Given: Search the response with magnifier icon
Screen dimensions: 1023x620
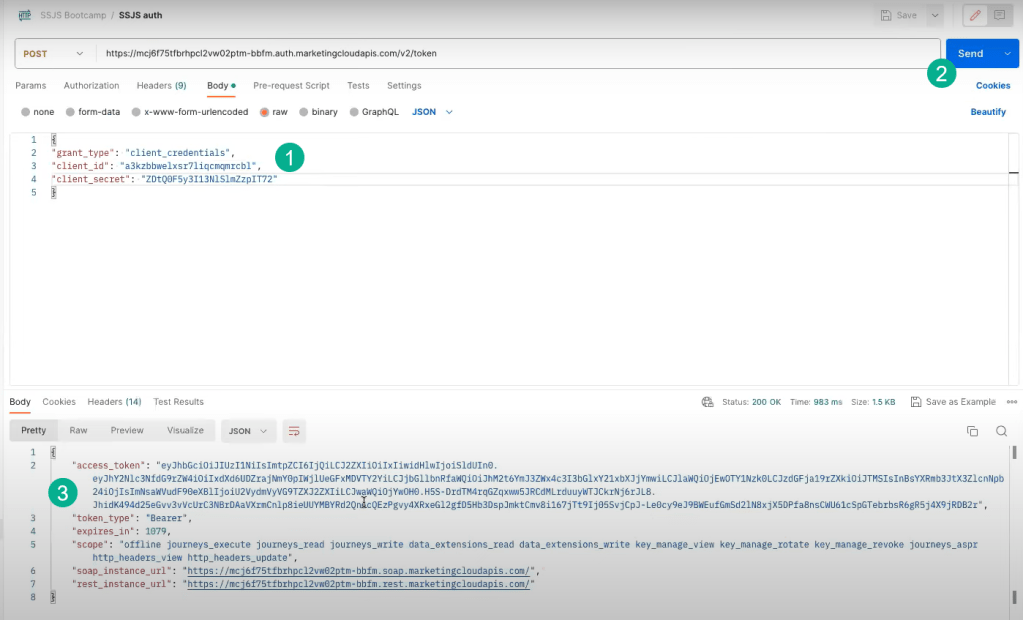Looking at the screenshot, I should coord(1001,431).
